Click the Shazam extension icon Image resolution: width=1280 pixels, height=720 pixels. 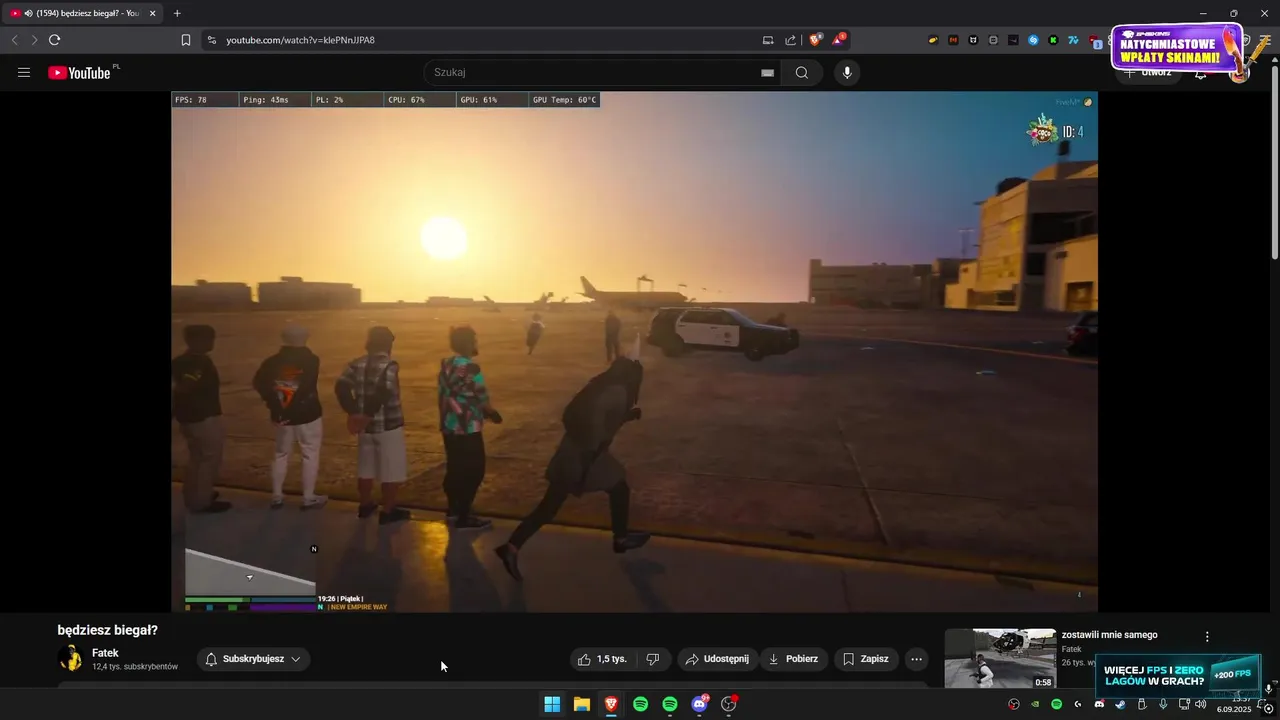pyautogui.click(x=1033, y=40)
